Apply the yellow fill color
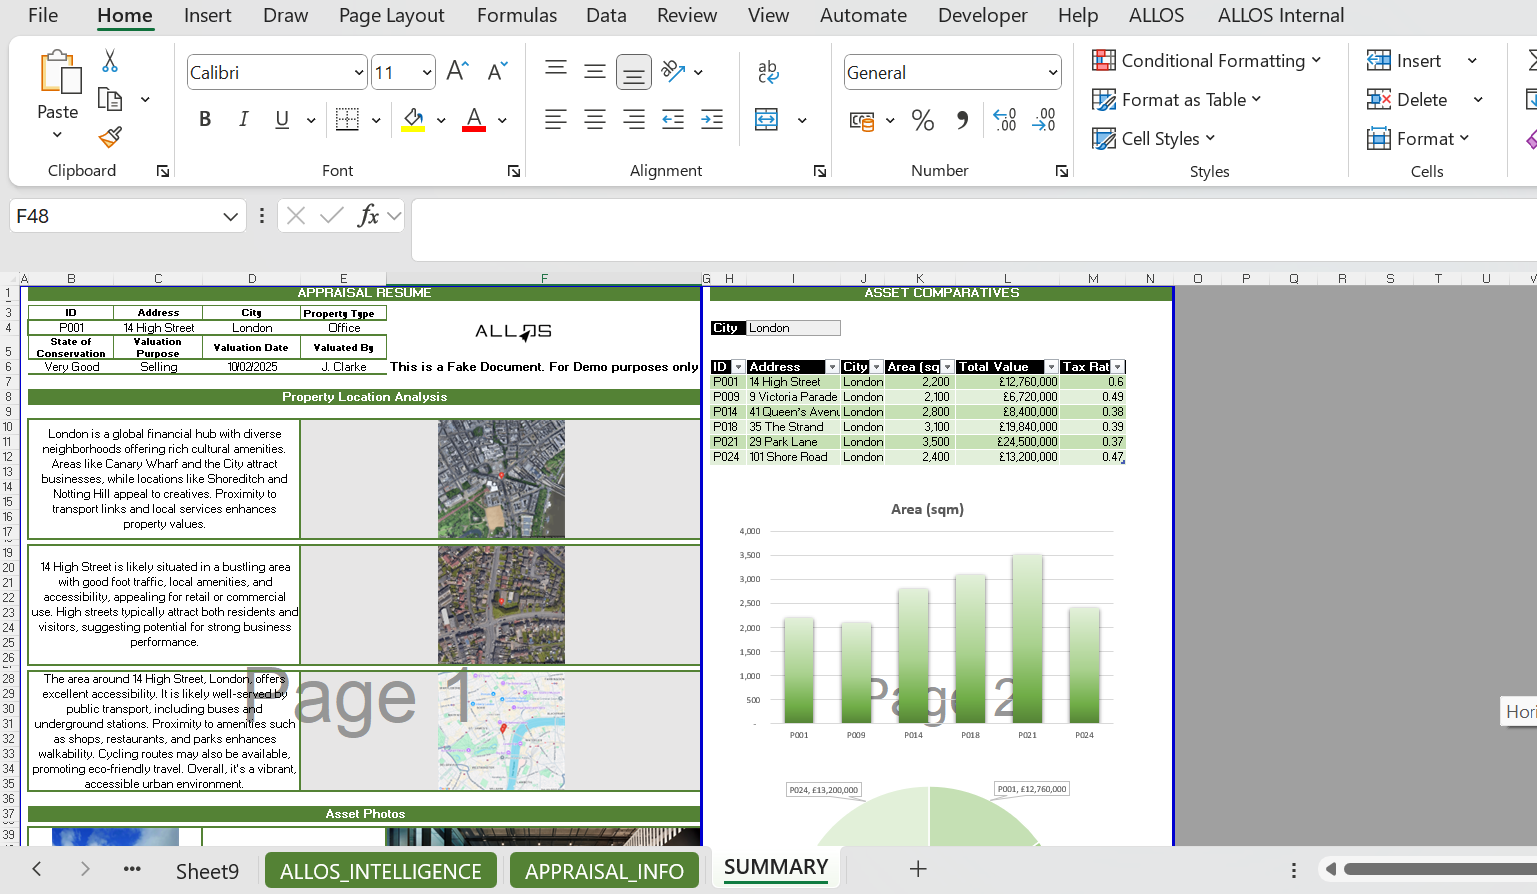Viewport: 1537px width, 894px height. click(413, 120)
